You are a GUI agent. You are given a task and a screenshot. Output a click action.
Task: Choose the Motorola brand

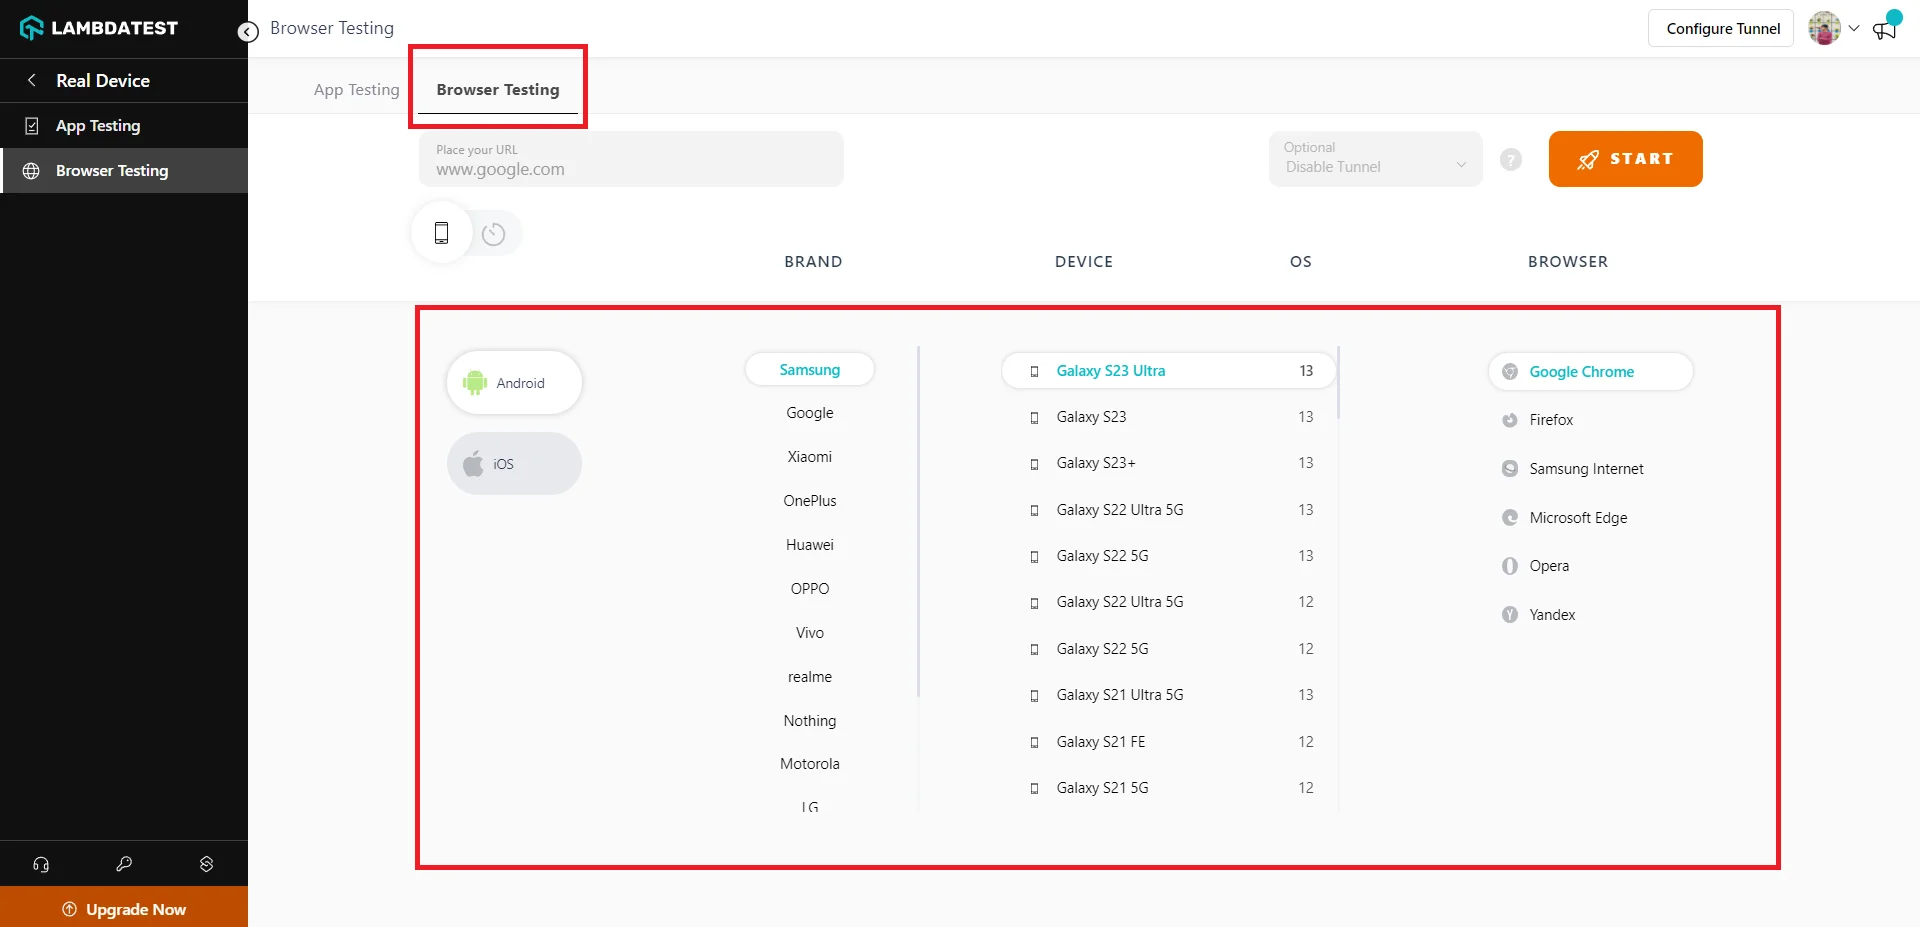click(810, 764)
